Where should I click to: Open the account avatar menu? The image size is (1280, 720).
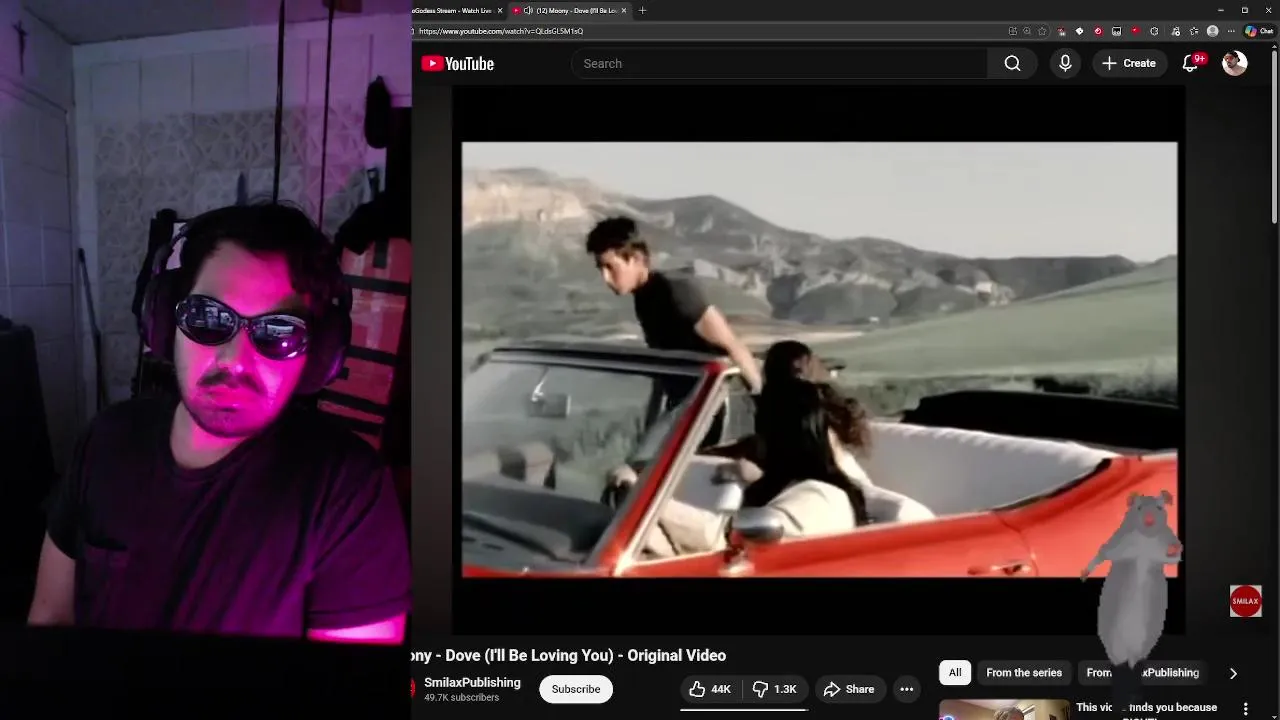(x=1235, y=63)
